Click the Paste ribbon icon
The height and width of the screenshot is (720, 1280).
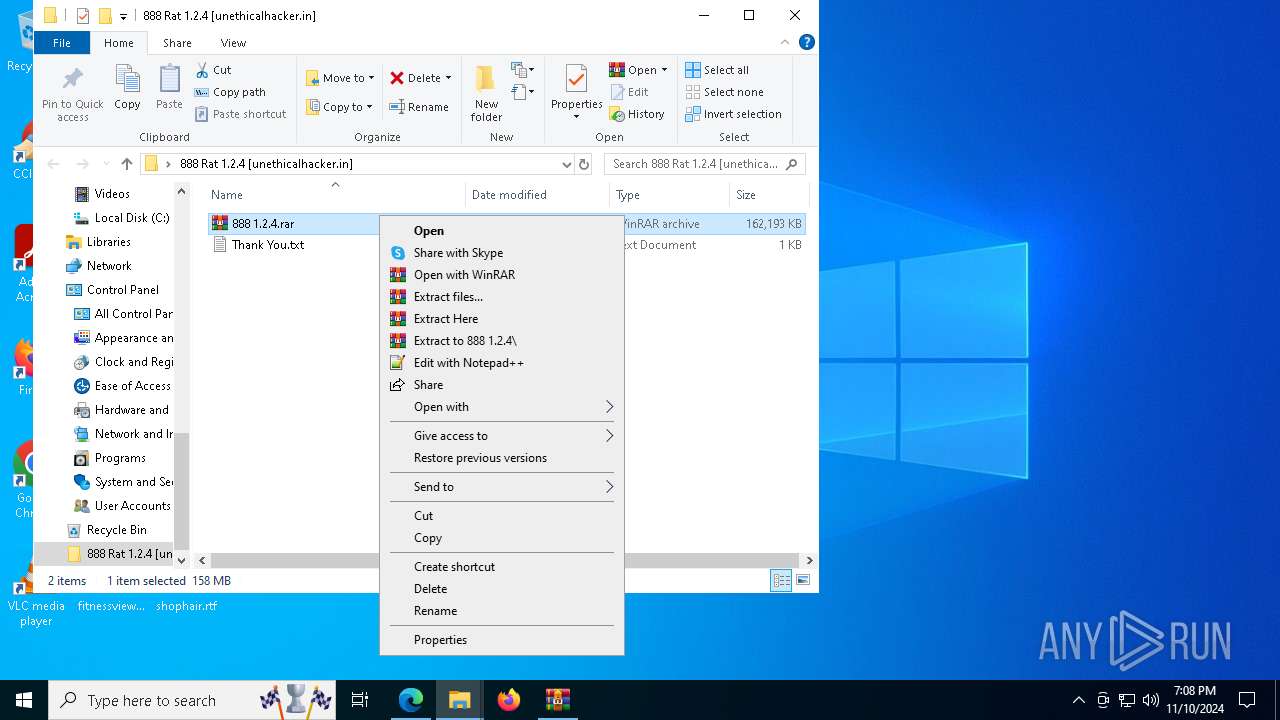click(169, 88)
